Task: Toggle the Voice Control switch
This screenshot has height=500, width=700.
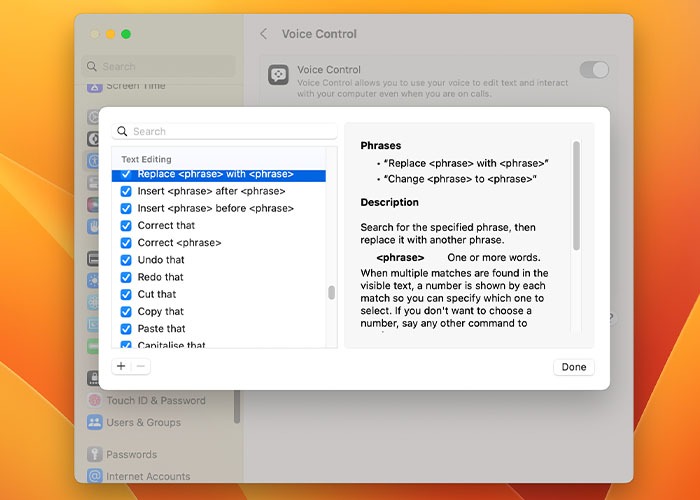Action: 594,70
